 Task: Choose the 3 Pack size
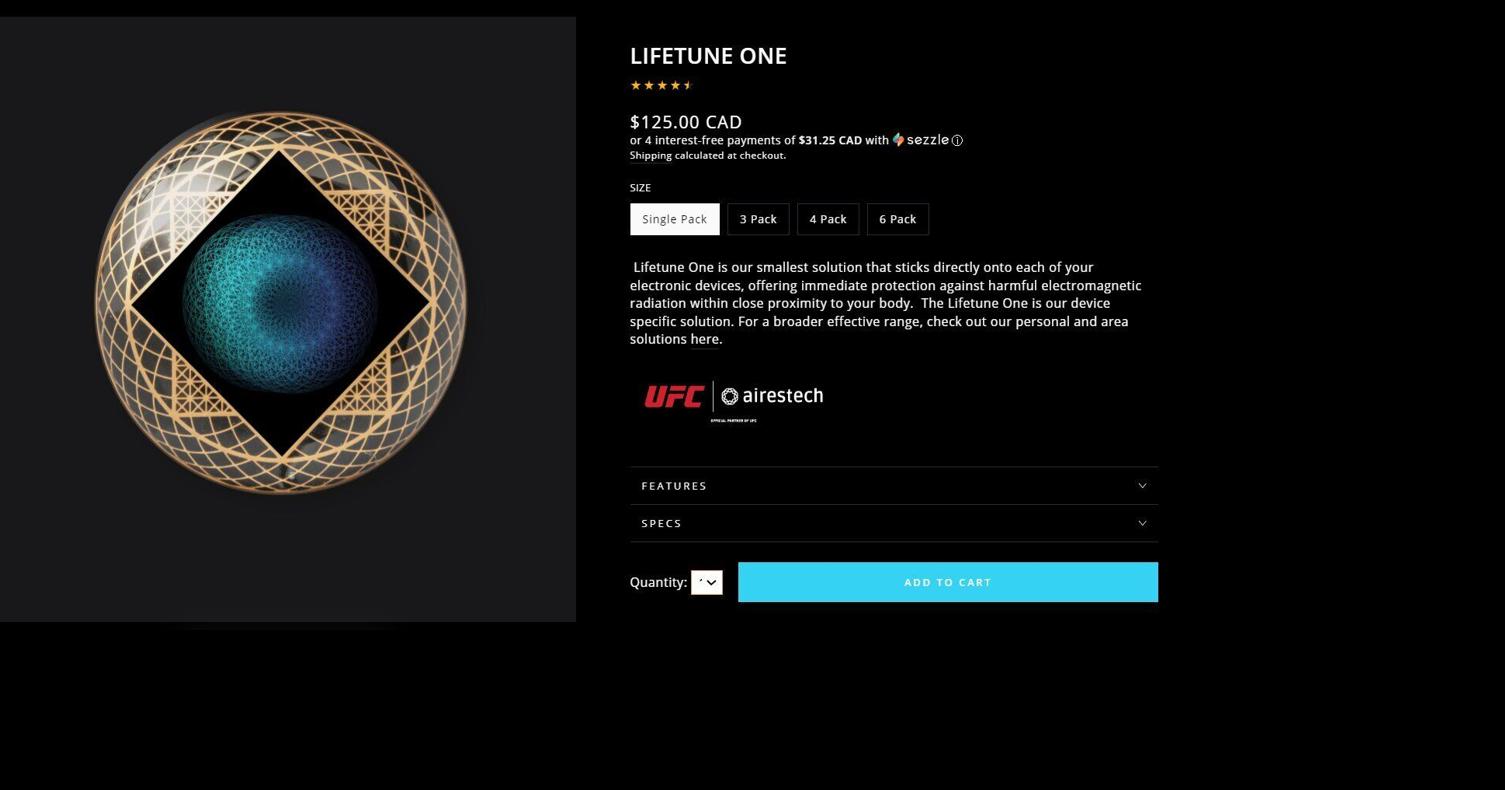point(758,219)
